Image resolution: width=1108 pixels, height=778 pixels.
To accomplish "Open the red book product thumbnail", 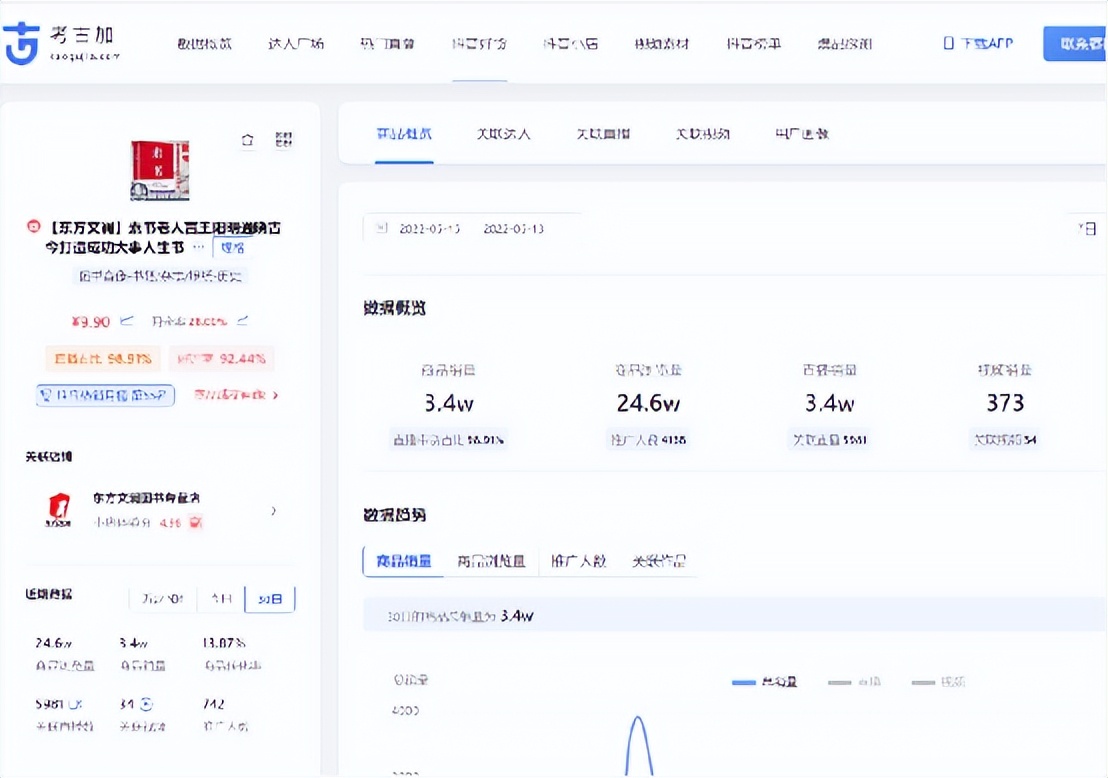I will tap(160, 170).
